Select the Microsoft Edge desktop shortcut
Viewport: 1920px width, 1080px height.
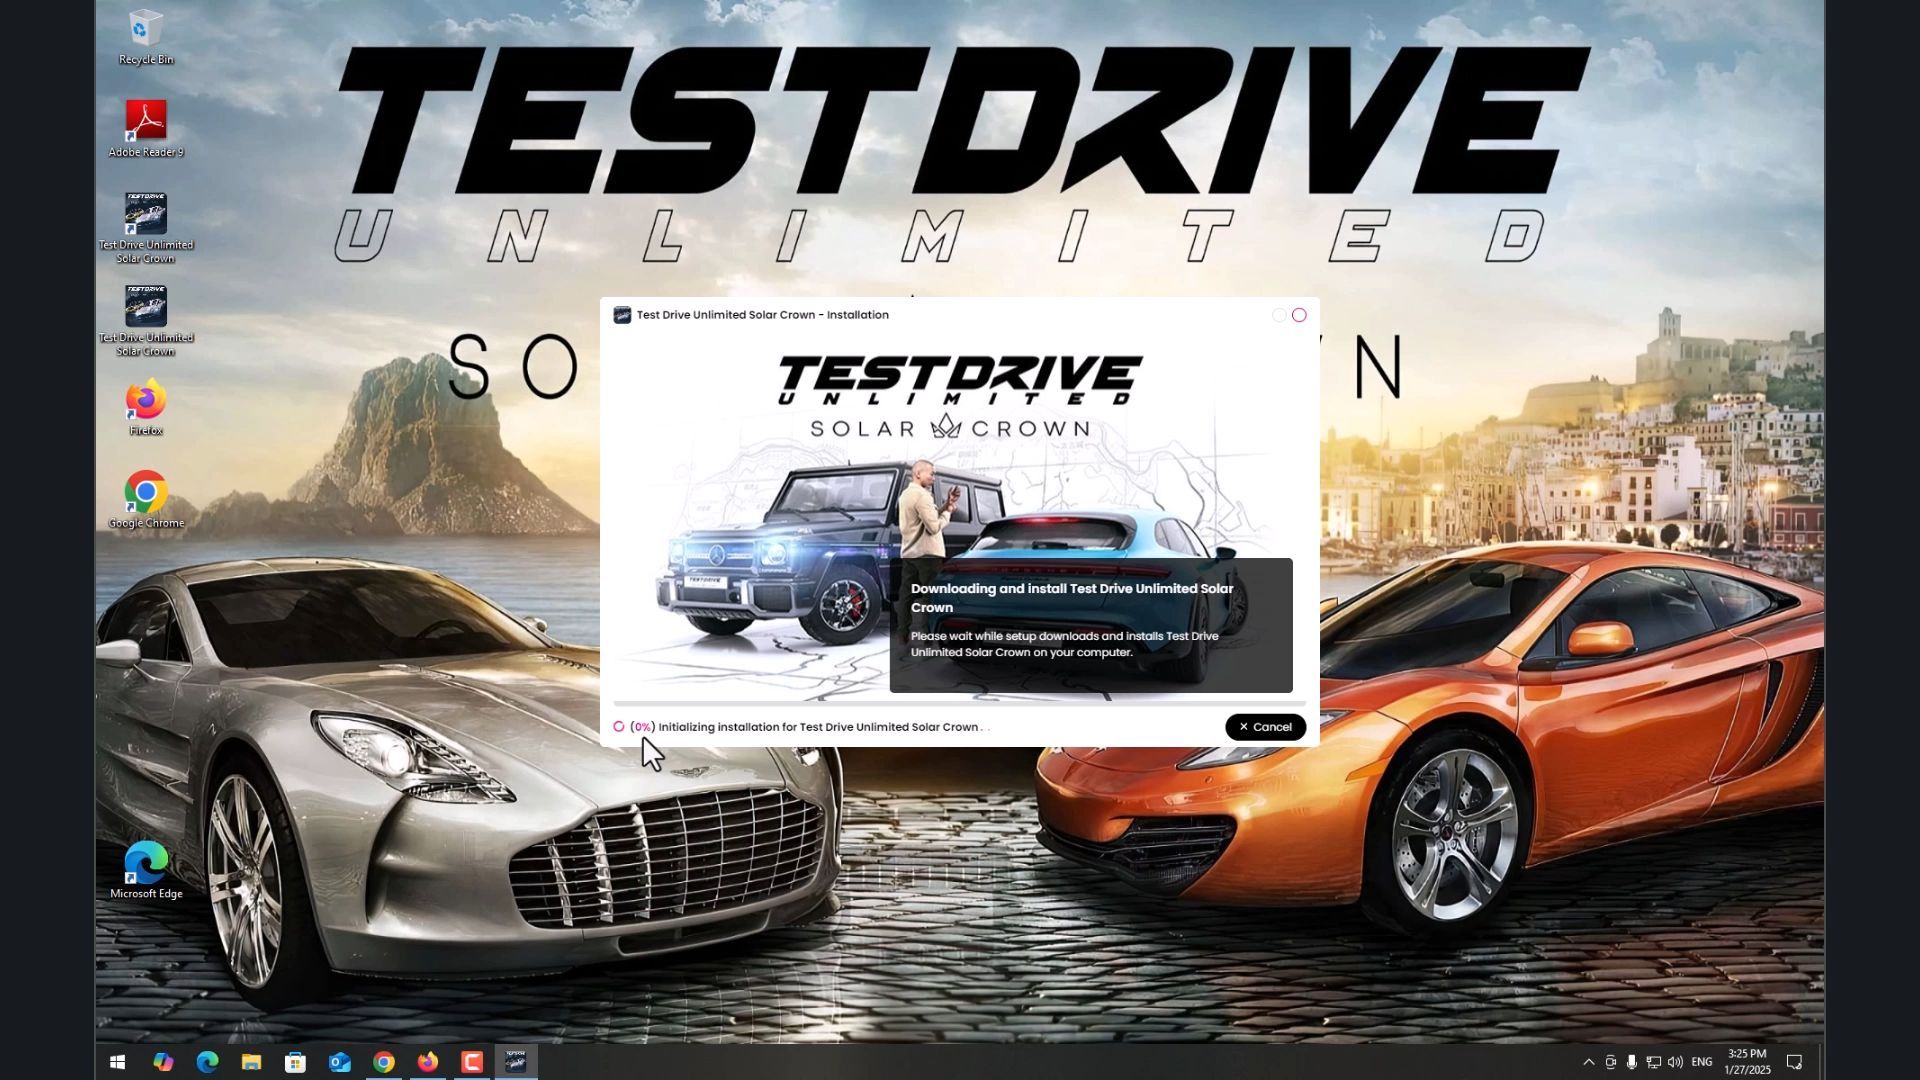click(146, 871)
